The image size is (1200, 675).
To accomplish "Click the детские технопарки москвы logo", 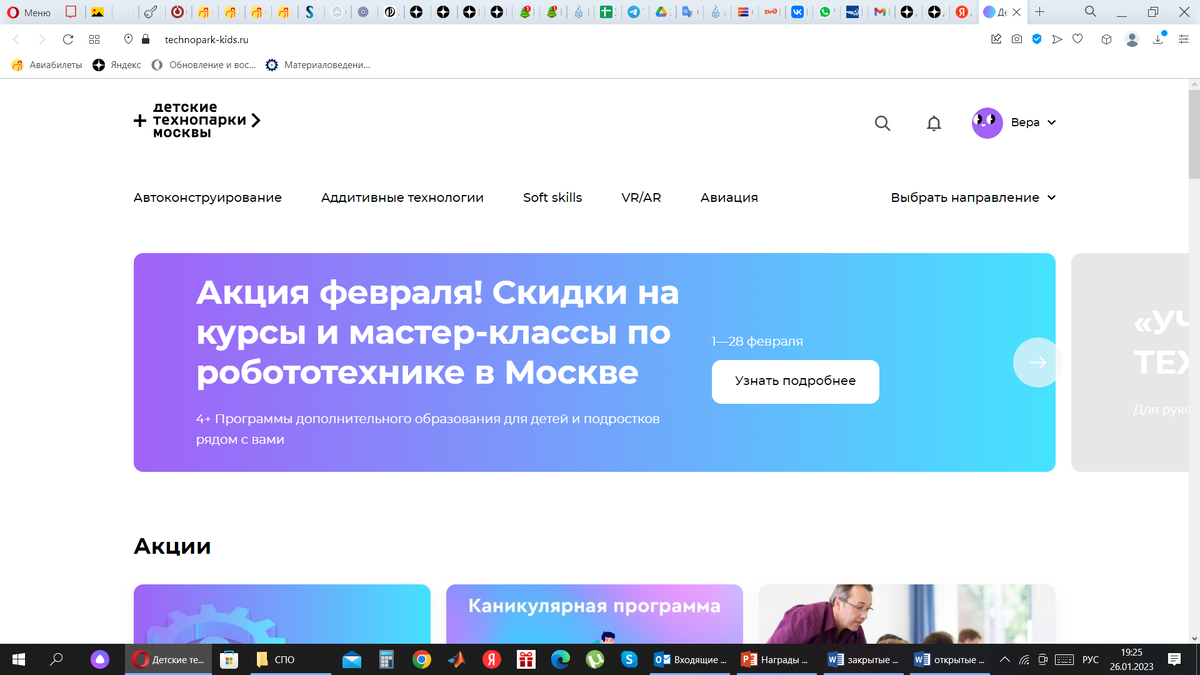I will pyautogui.click(x=196, y=120).
